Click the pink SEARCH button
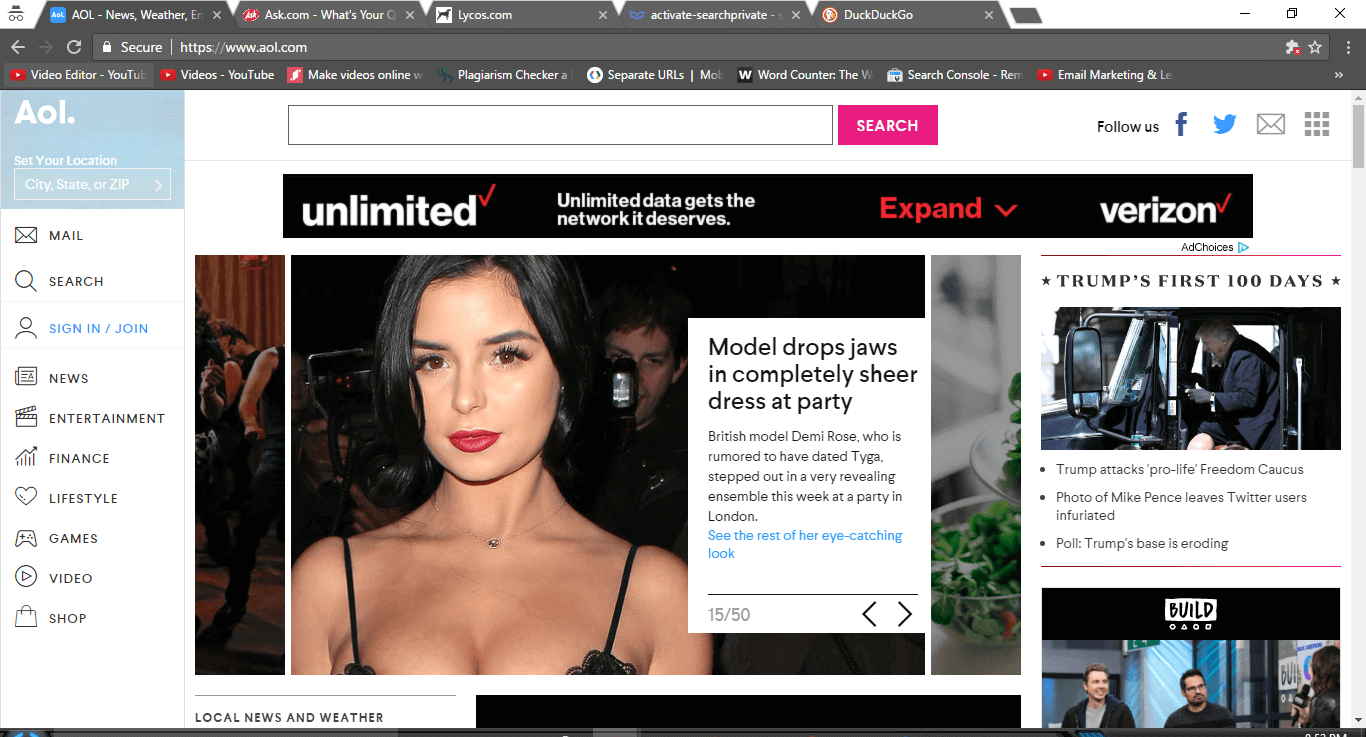This screenshot has width=1366, height=737. pos(887,125)
